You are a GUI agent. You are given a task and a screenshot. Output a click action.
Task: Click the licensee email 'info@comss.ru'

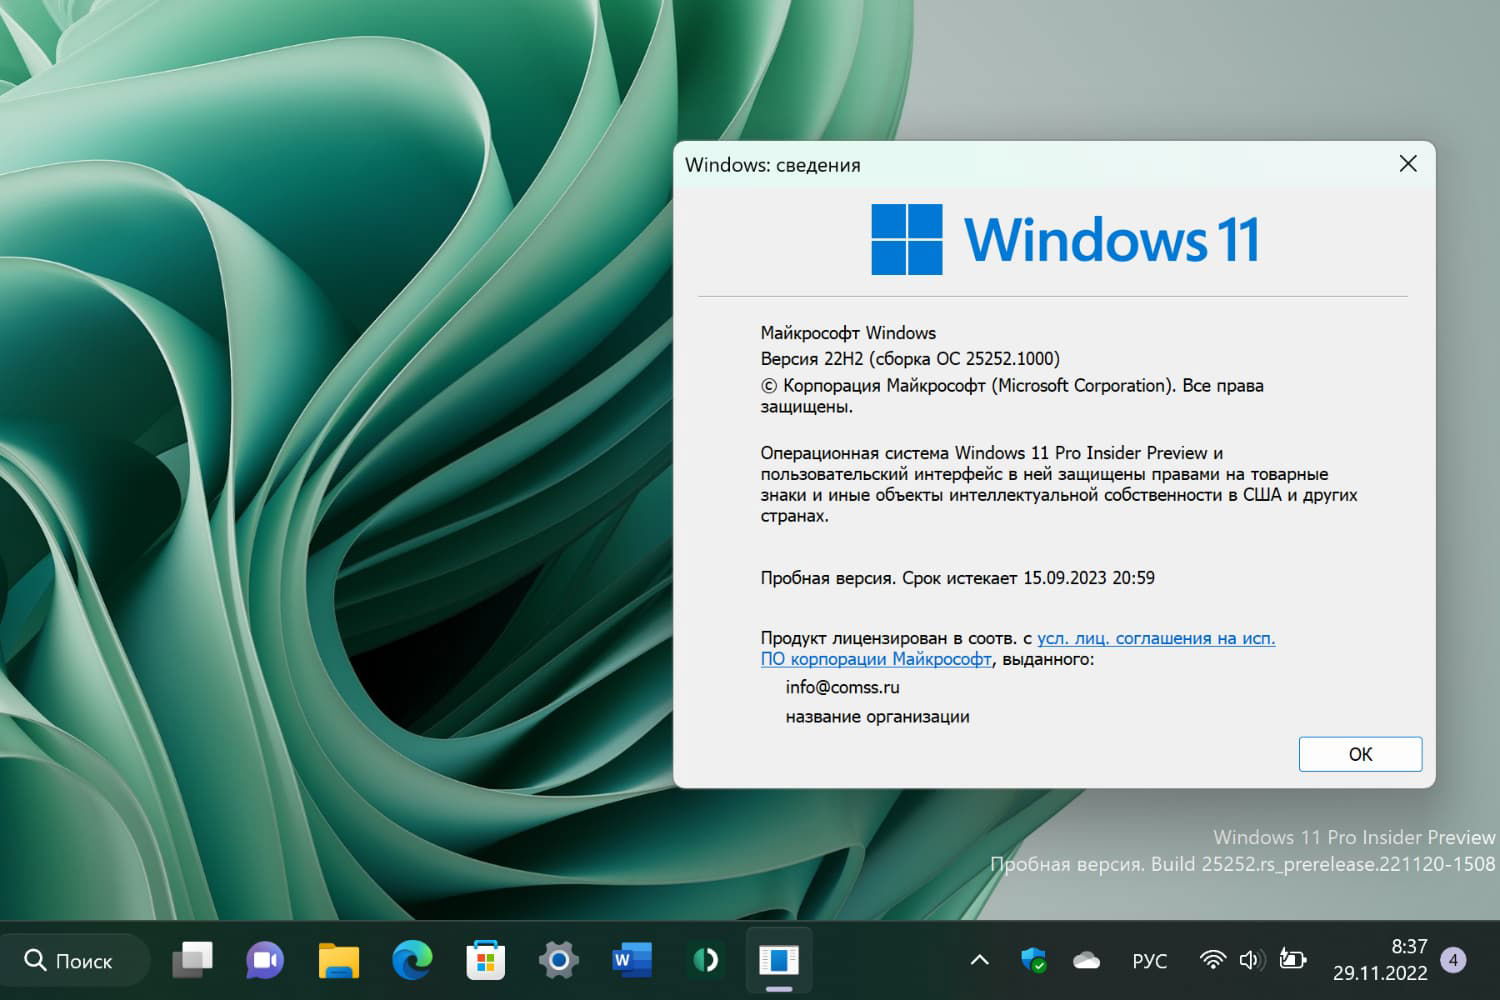(842, 687)
